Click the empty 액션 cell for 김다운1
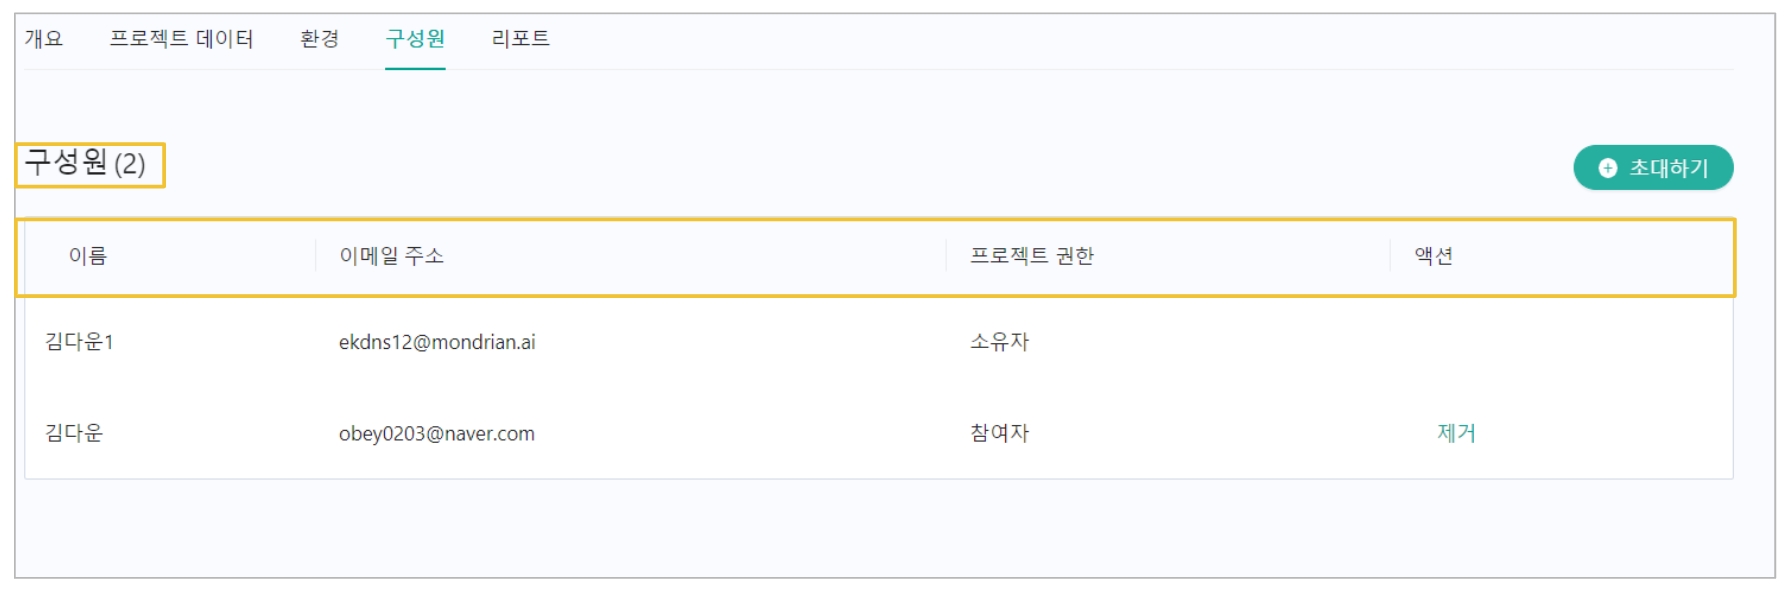Image resolution: width=1784 pixels, height=591 pixels. click(1456, 342)
